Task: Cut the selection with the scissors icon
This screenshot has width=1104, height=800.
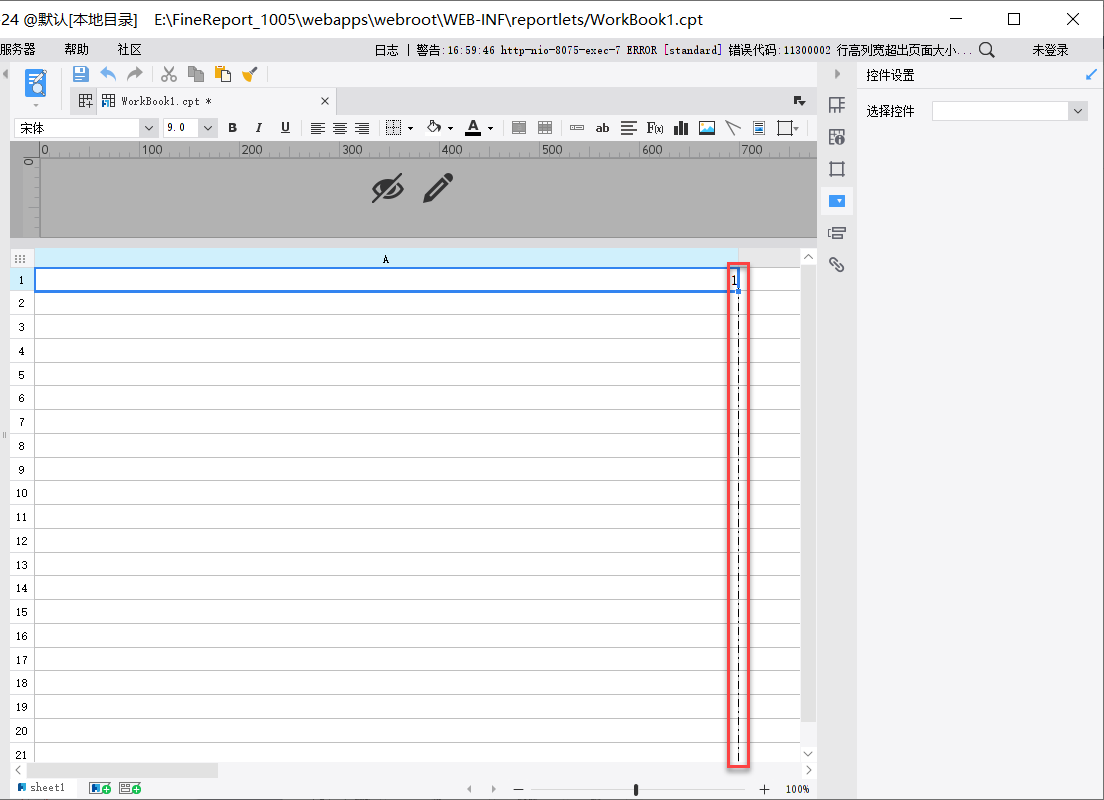Action: (x=169, y=74)
